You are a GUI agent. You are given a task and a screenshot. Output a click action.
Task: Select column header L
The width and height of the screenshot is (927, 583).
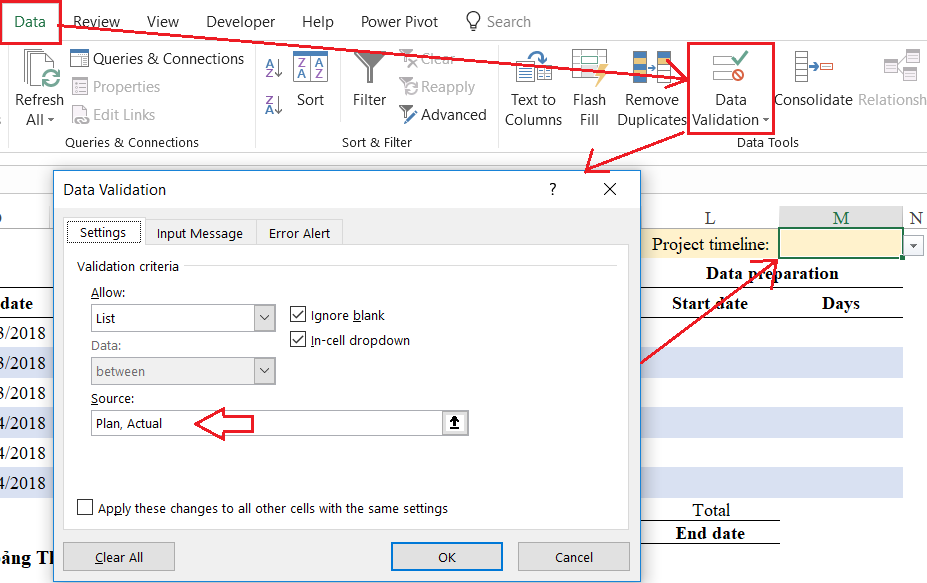point(710,218)
